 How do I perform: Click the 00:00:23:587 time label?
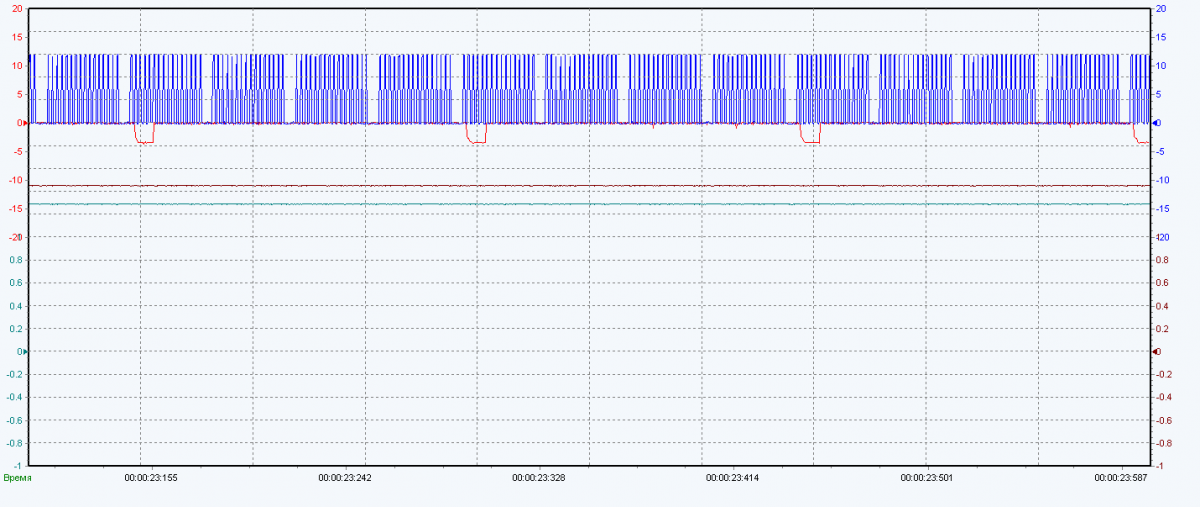[1121, 478]
